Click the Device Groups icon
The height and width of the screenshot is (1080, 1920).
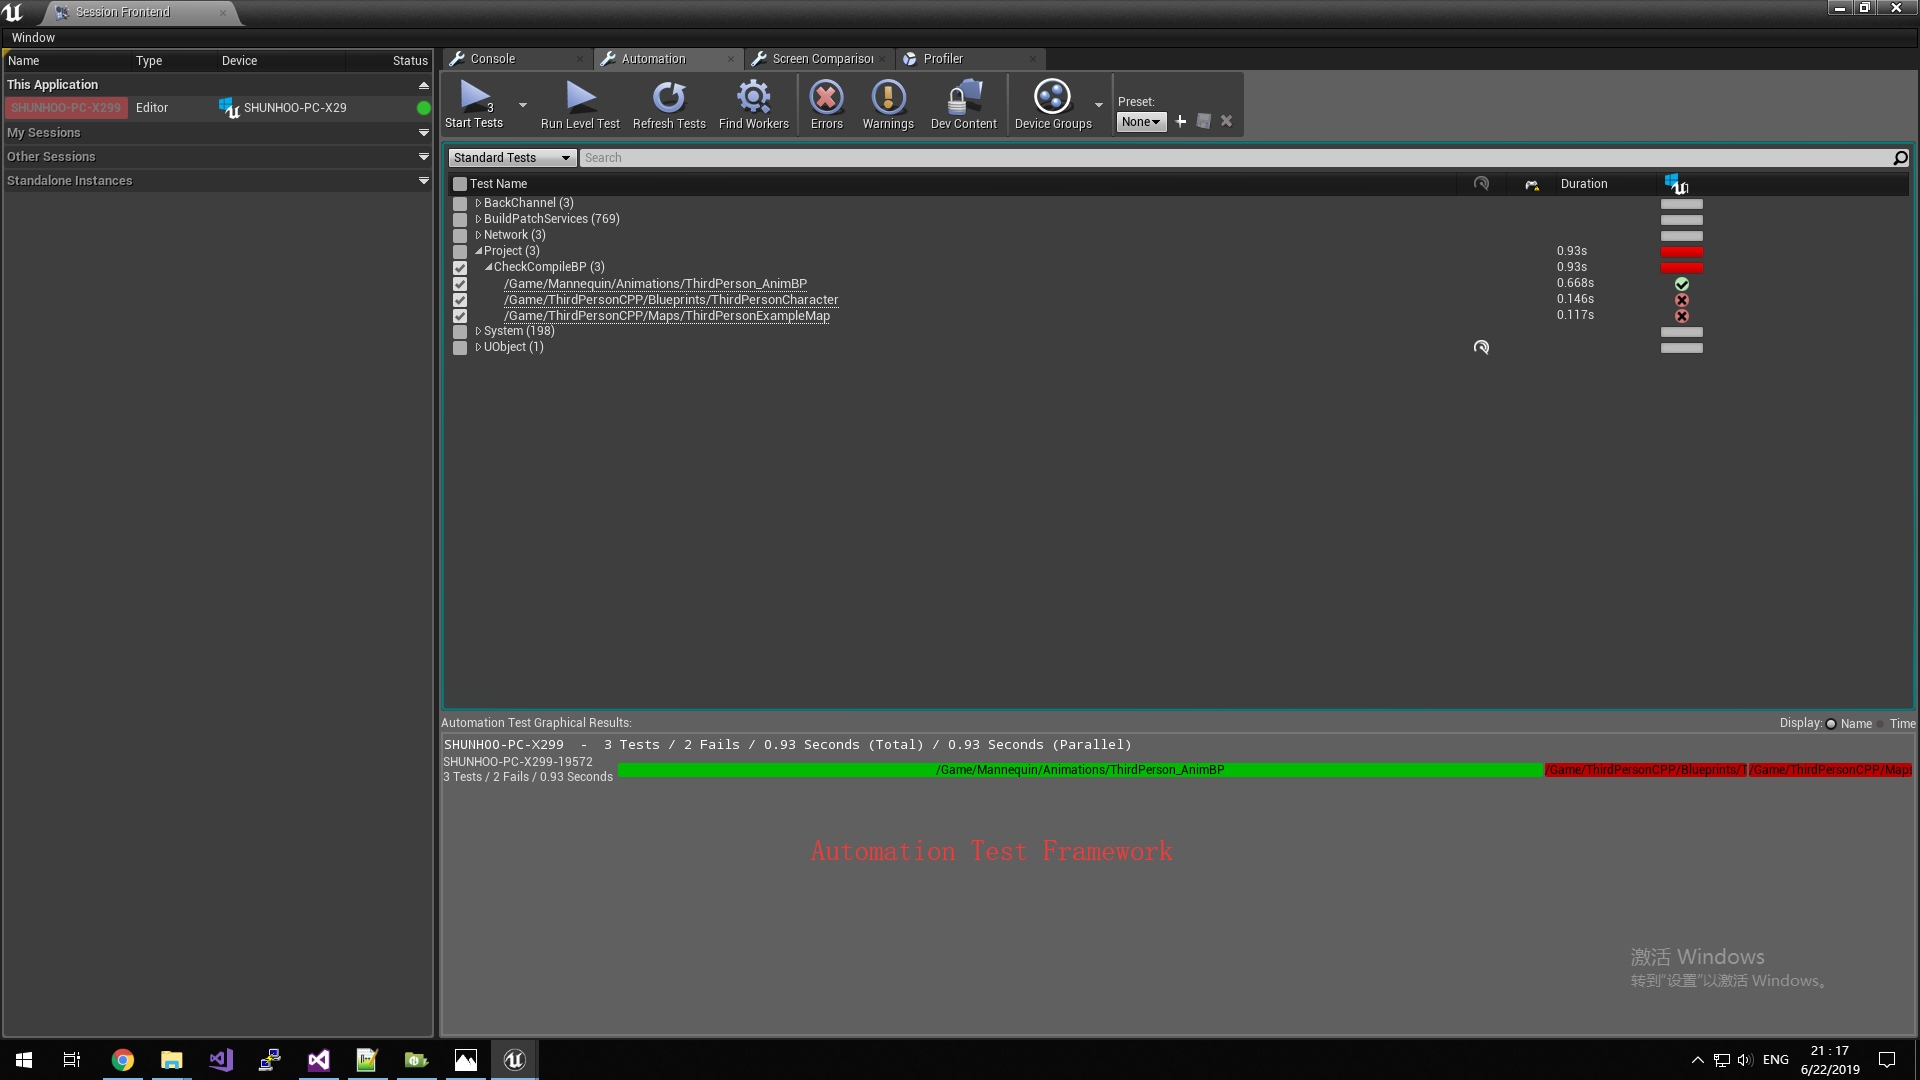click(1052, 97)
